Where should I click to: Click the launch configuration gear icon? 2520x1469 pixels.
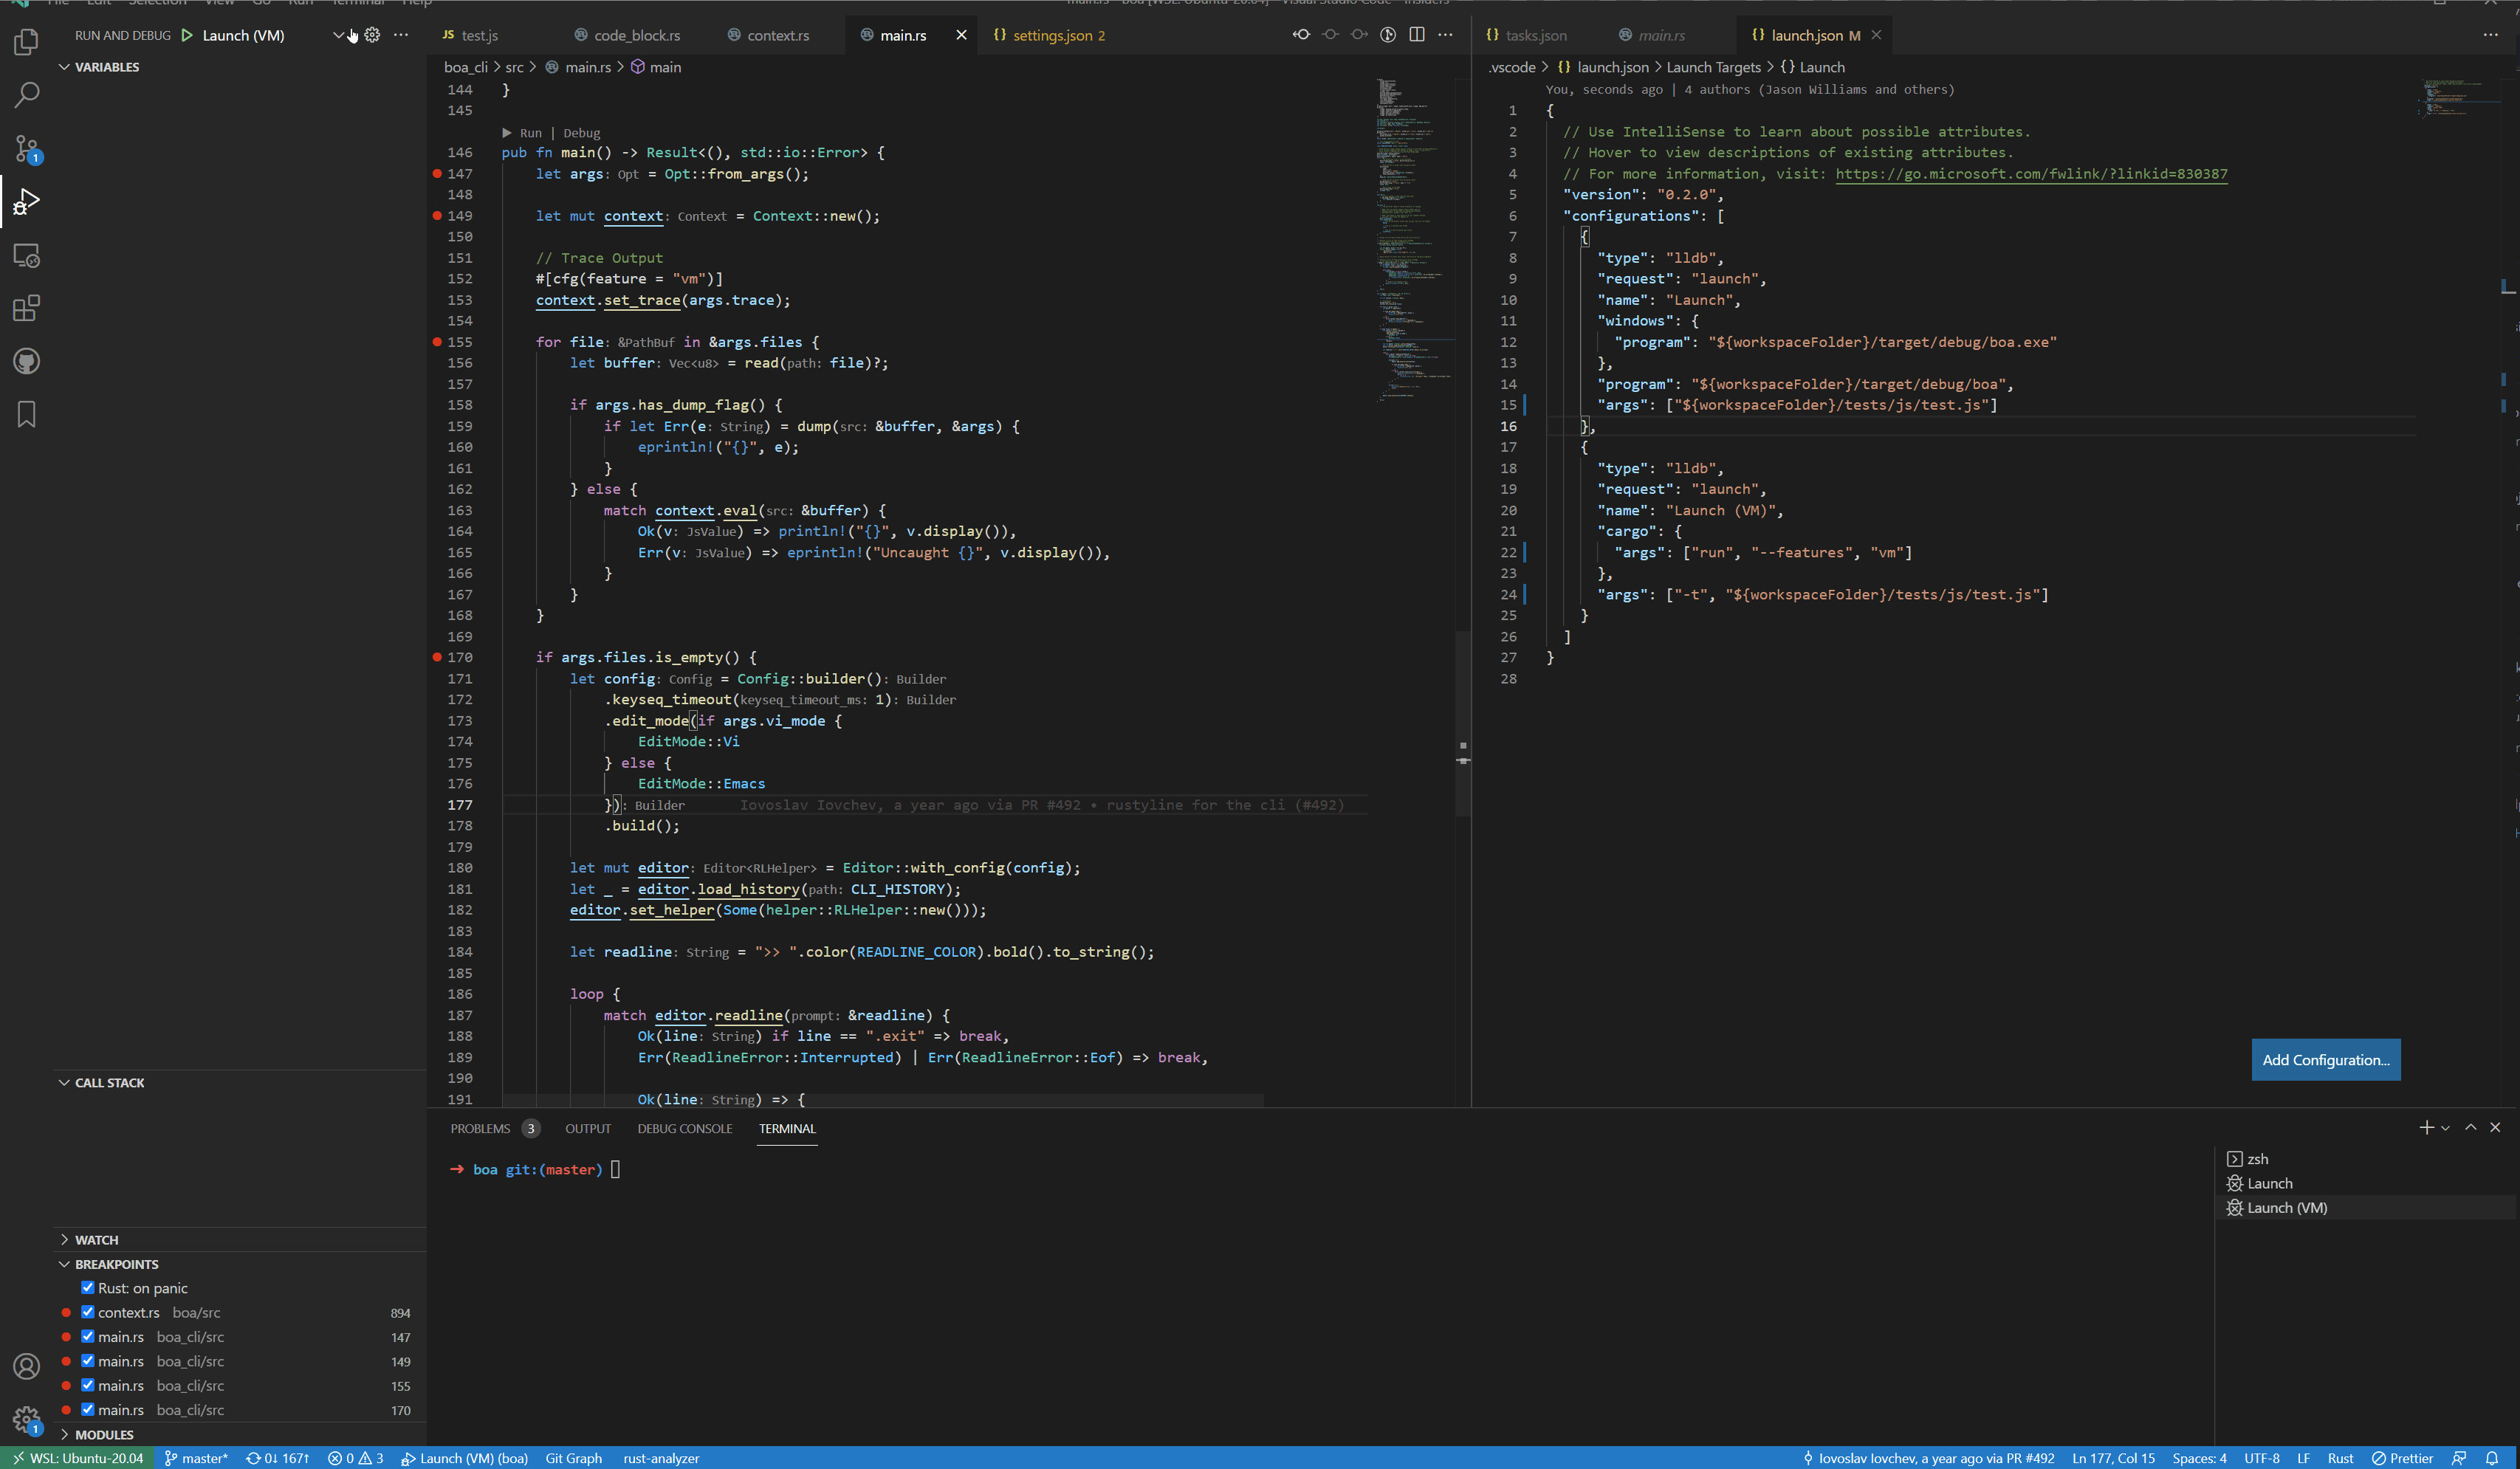372,34
